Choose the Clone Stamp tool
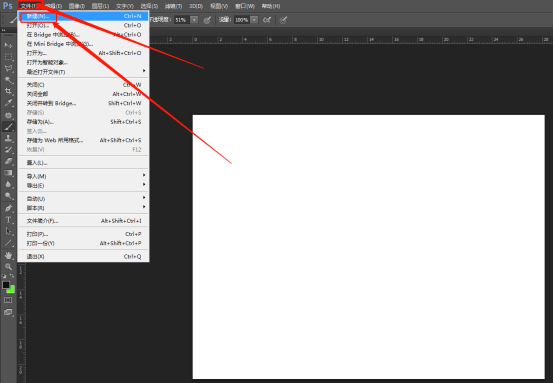The height and width of the screenshot is (383, 554). [8, 138]
